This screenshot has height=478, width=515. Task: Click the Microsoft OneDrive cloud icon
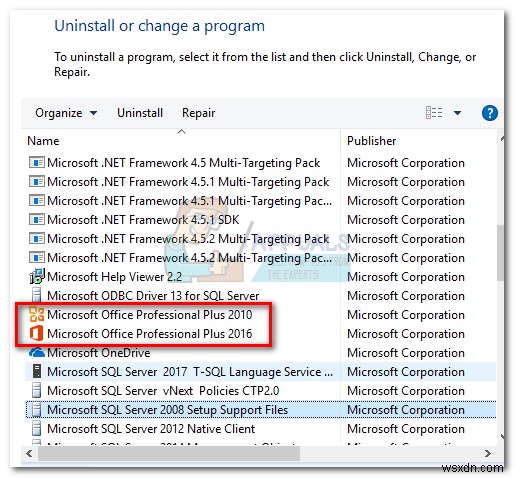point(36,352)
